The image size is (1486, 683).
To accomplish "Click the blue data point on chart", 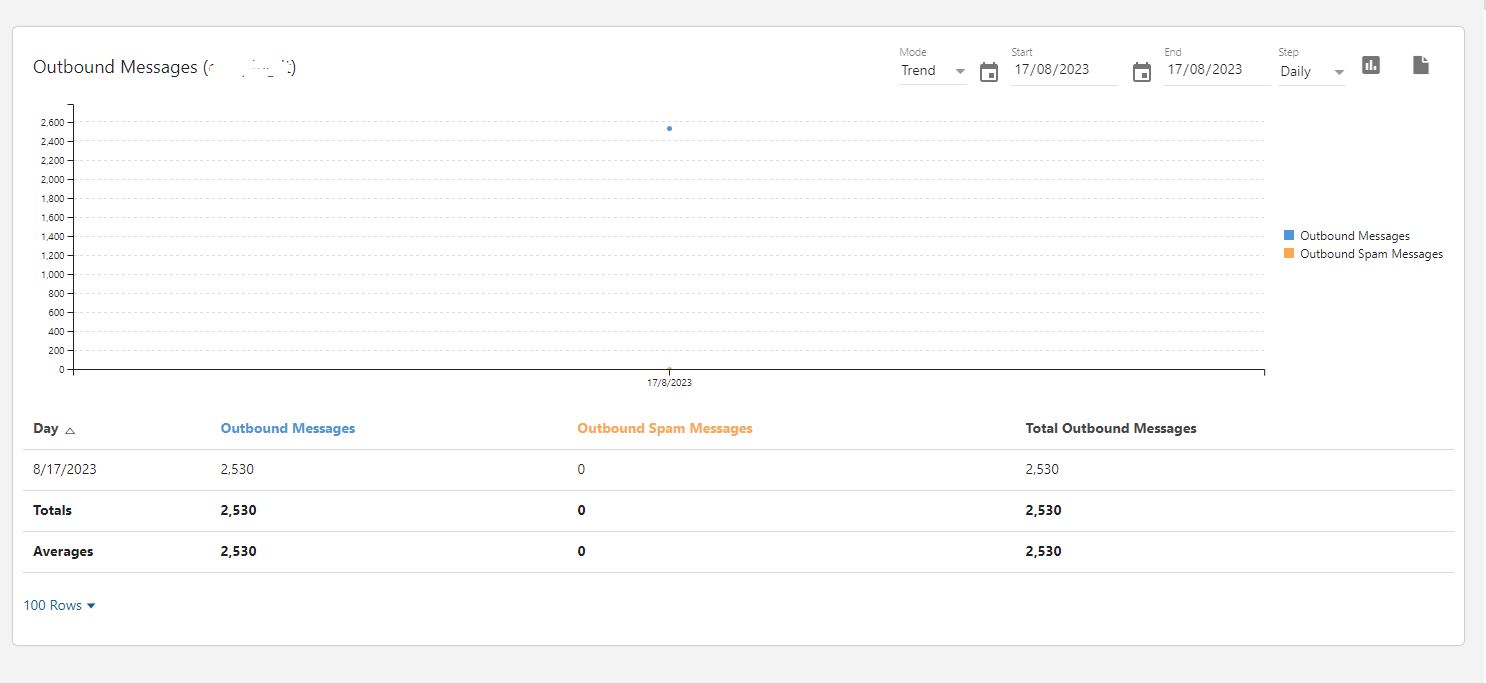I will coord(669,128).
